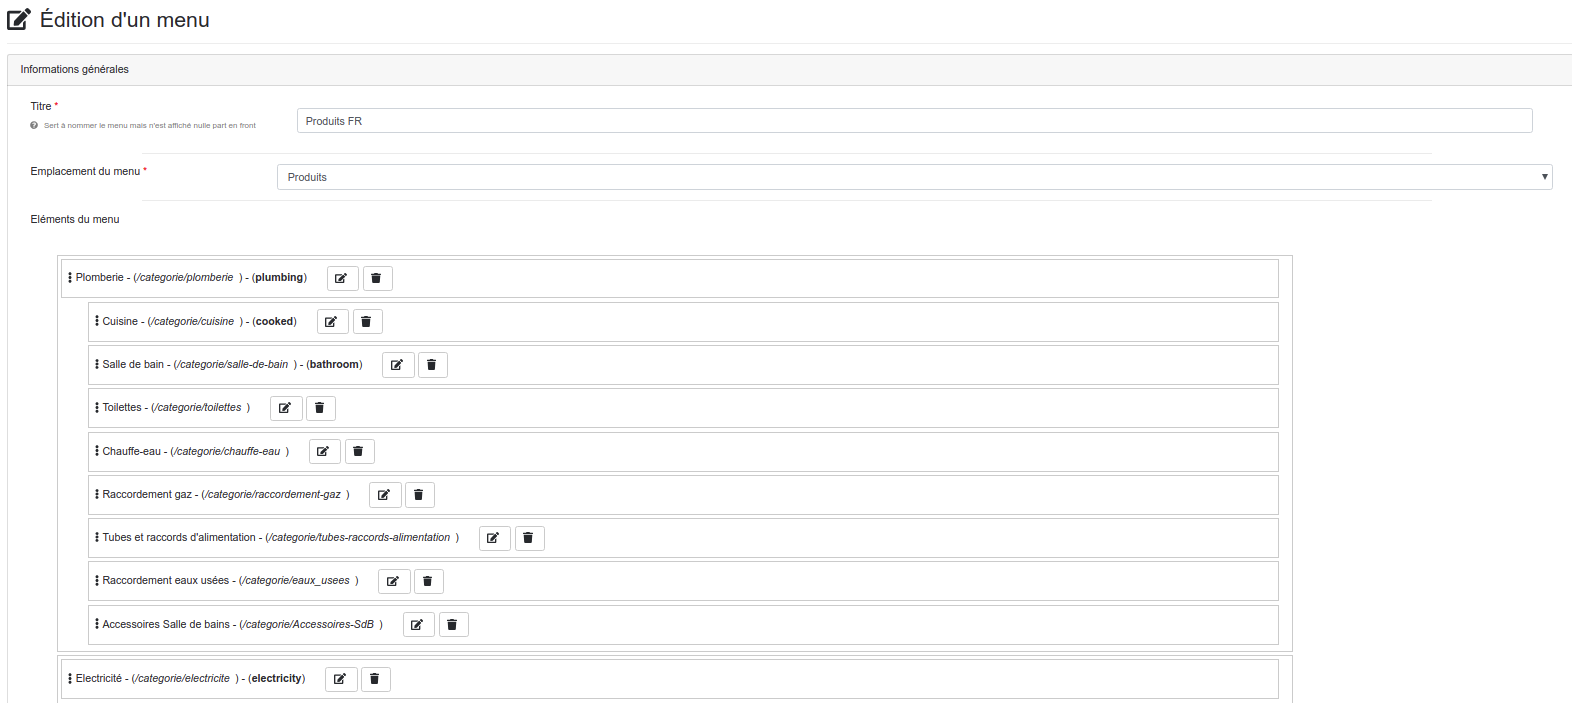
Task: Edit the Toilettes menu entry
Action: pos(286,408)
